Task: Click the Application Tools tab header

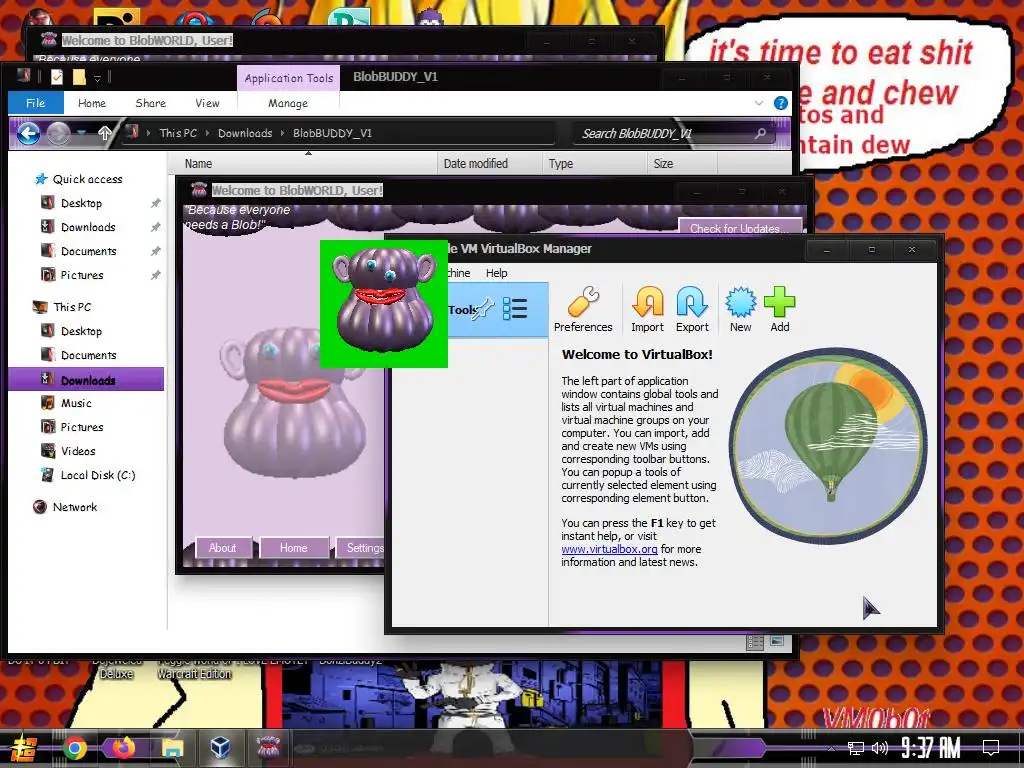Action: (x=289, y=78)
